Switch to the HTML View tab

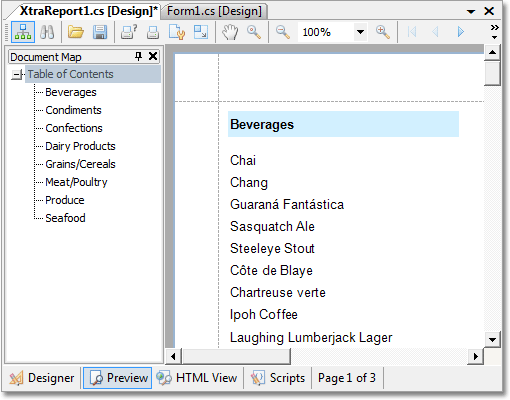point(197,378)
